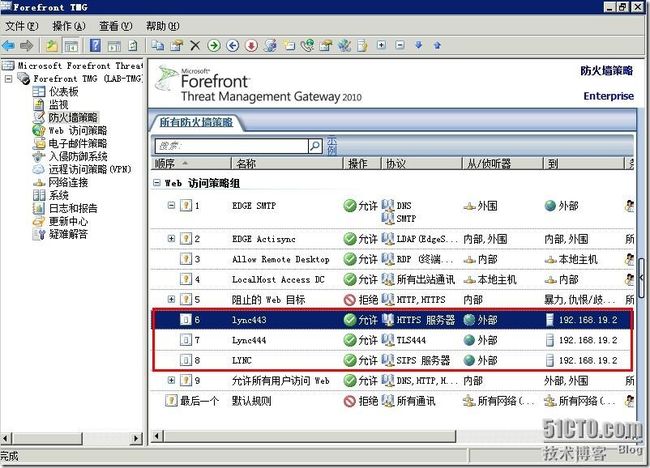
Task: Select the Lync444 rule
Action: point(249,340)
